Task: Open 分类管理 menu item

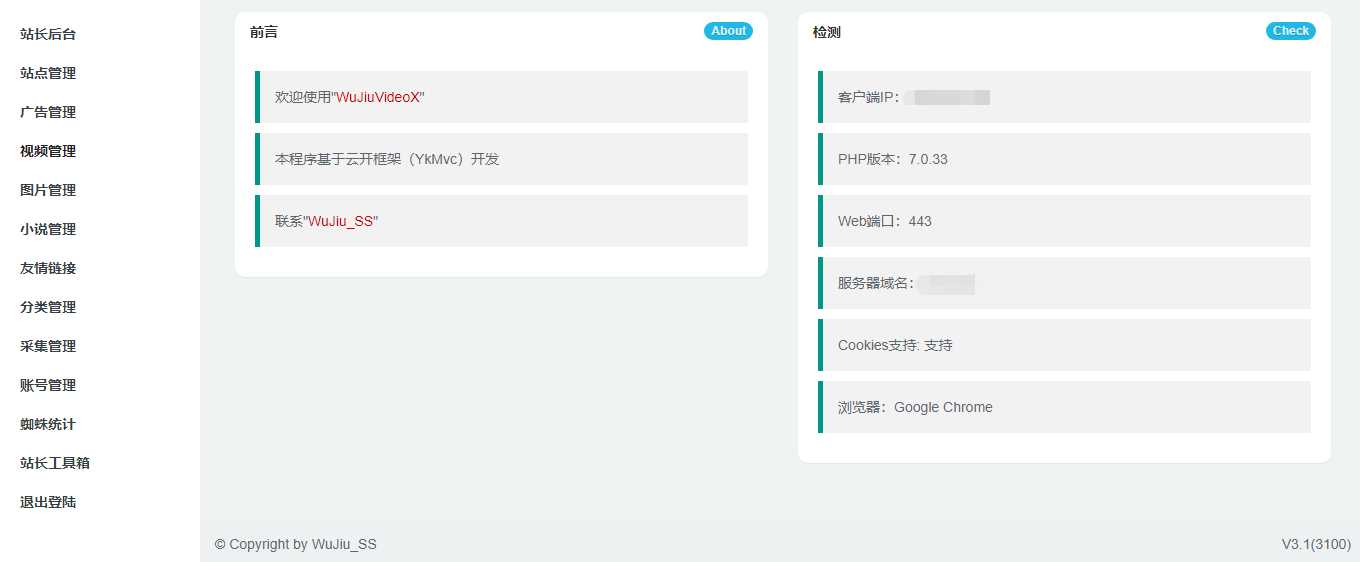Action: 48,307
